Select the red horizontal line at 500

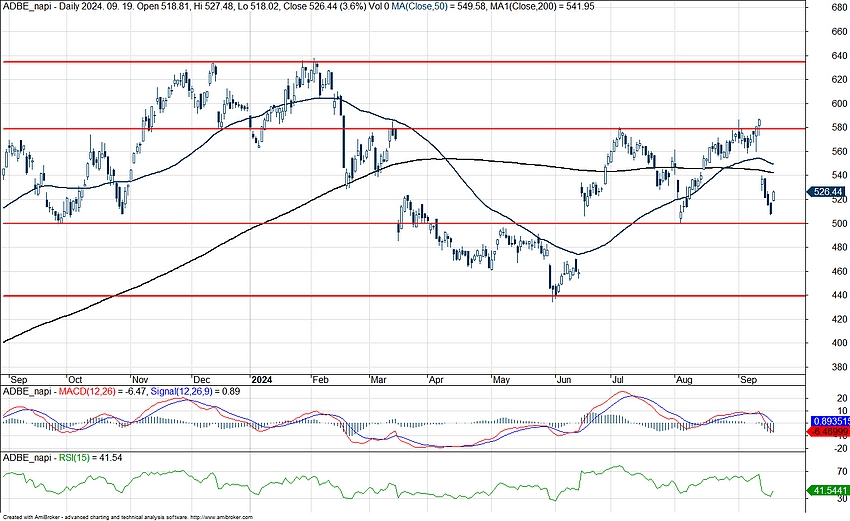point(403,223)
